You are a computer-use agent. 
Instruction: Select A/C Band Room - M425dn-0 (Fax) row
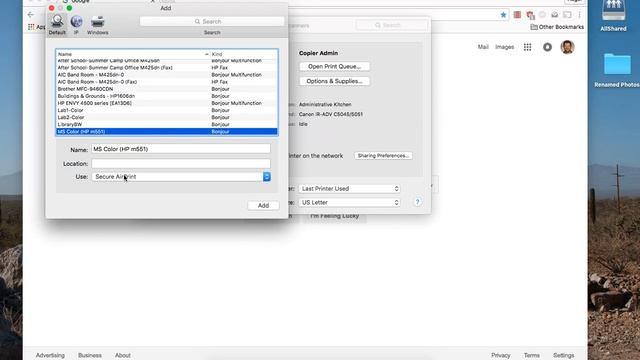pos(167,82)
